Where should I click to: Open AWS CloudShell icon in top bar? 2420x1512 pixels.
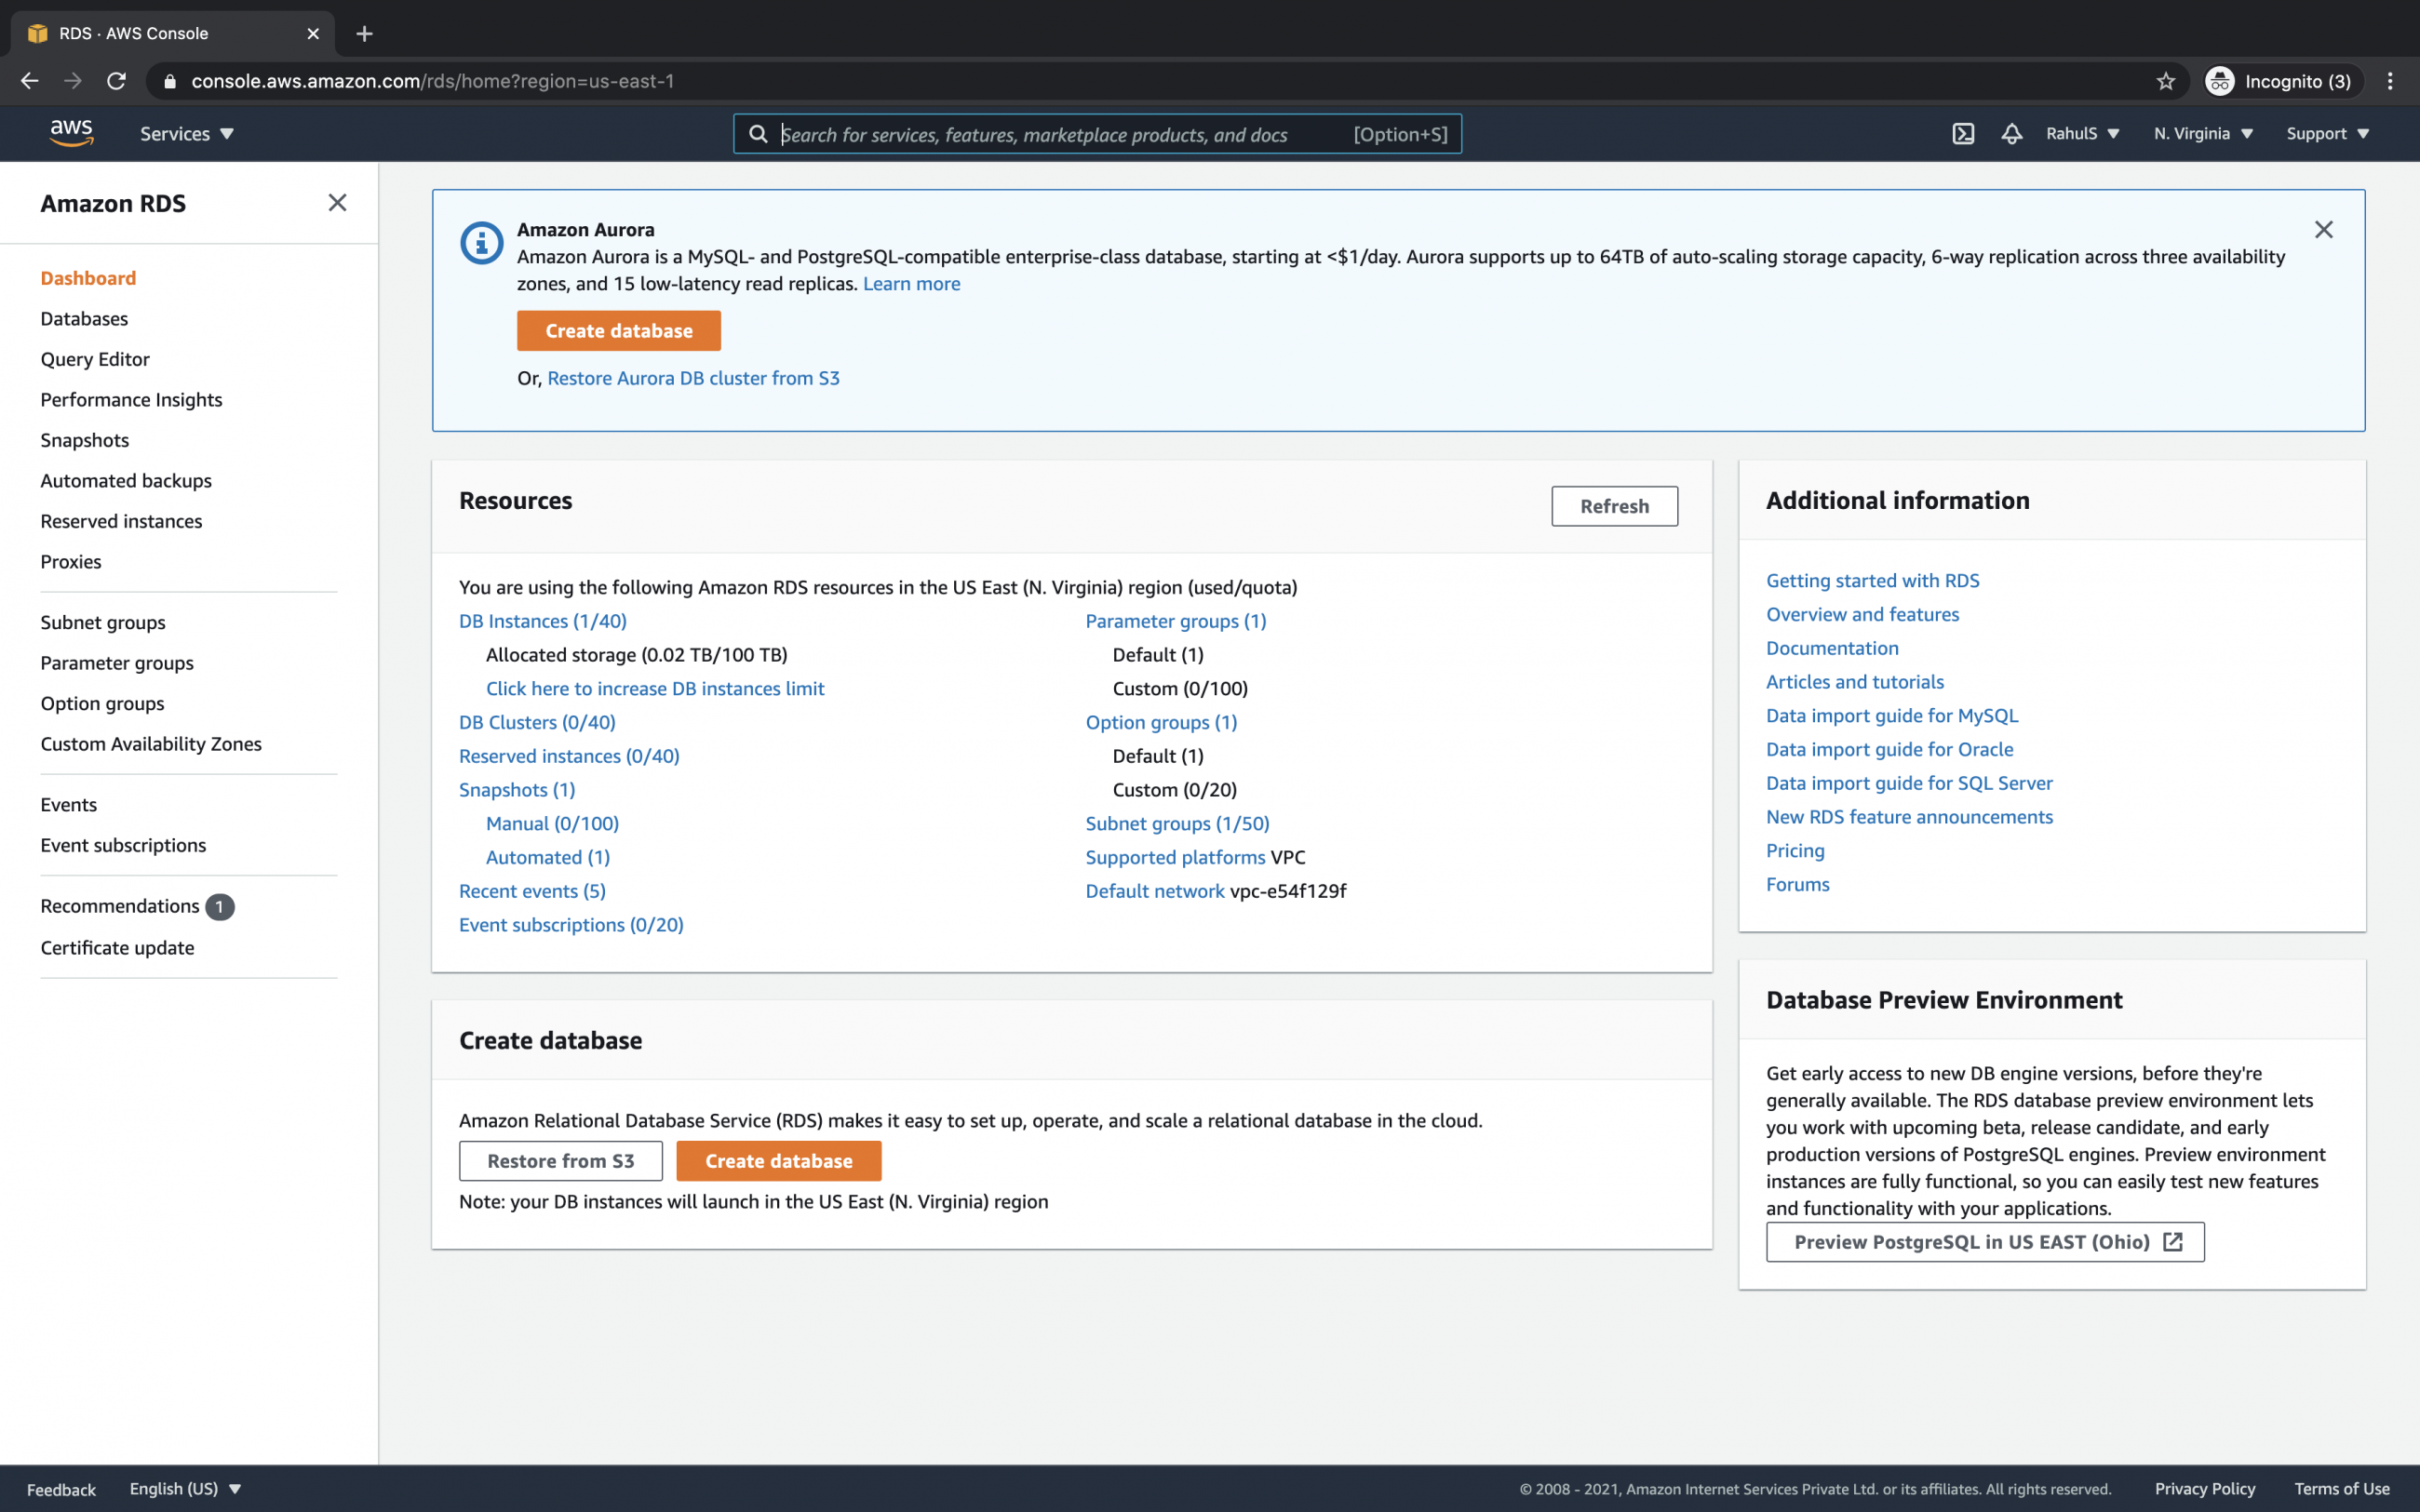(1963, 134)
